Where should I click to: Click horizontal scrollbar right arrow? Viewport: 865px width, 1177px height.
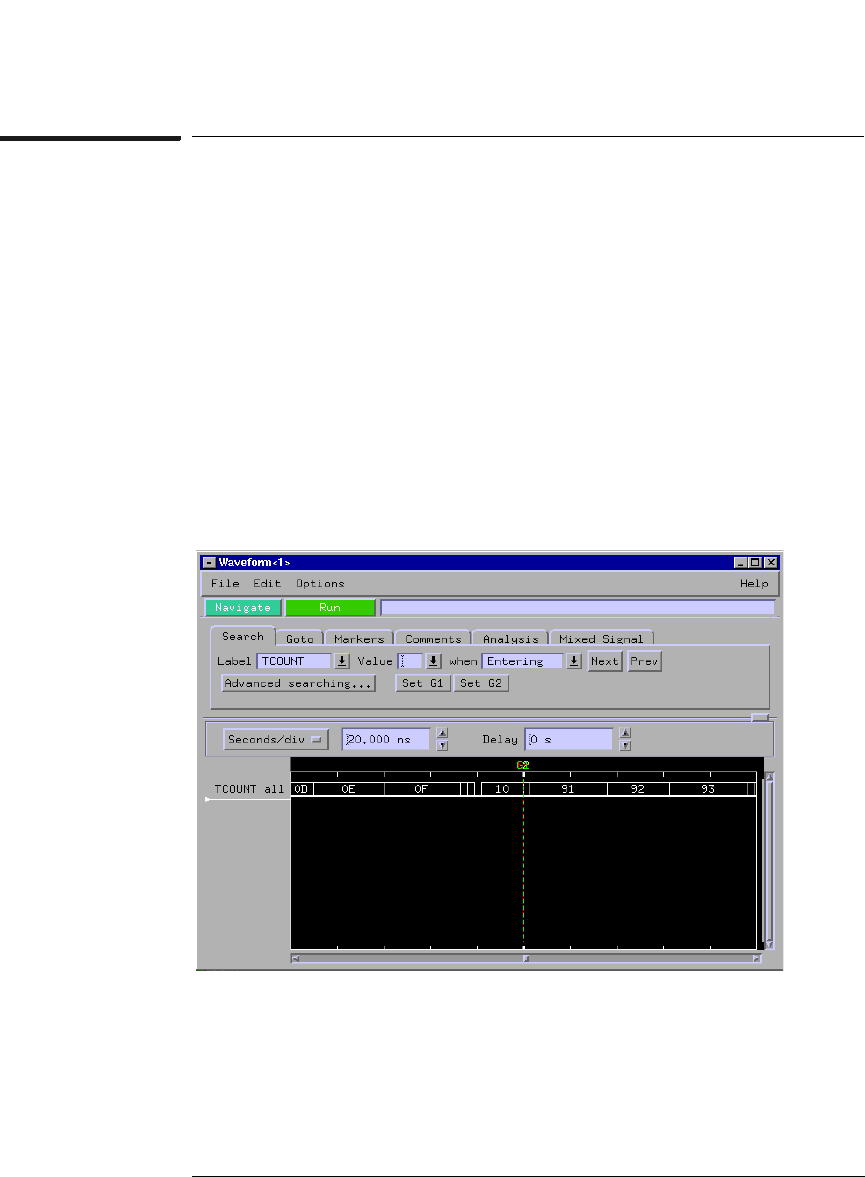[756, 959]
